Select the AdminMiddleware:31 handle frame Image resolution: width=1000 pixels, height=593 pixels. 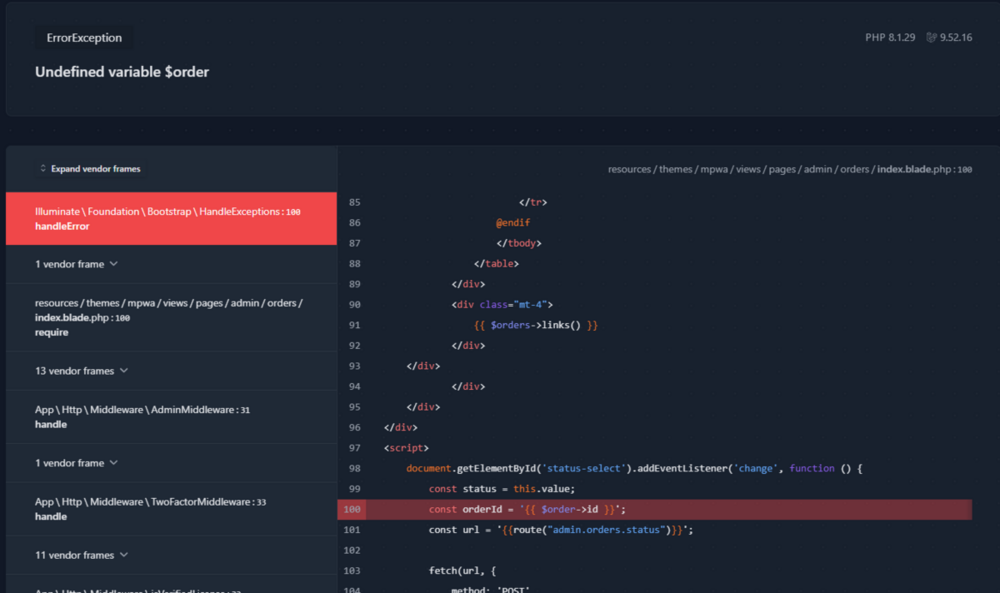pos(172,417)
